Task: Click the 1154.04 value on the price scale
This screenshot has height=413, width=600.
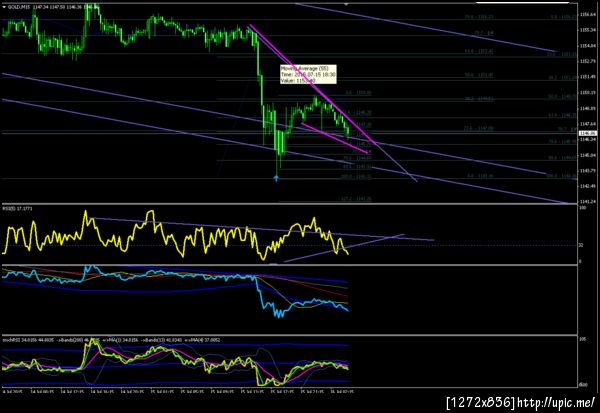Action: (588, 46)
